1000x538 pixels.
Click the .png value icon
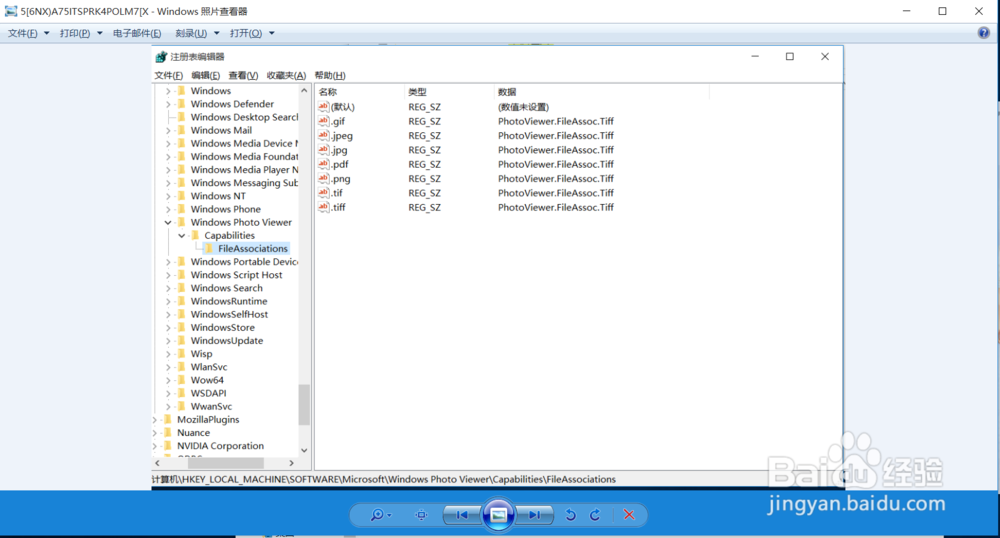coord(324,178)
